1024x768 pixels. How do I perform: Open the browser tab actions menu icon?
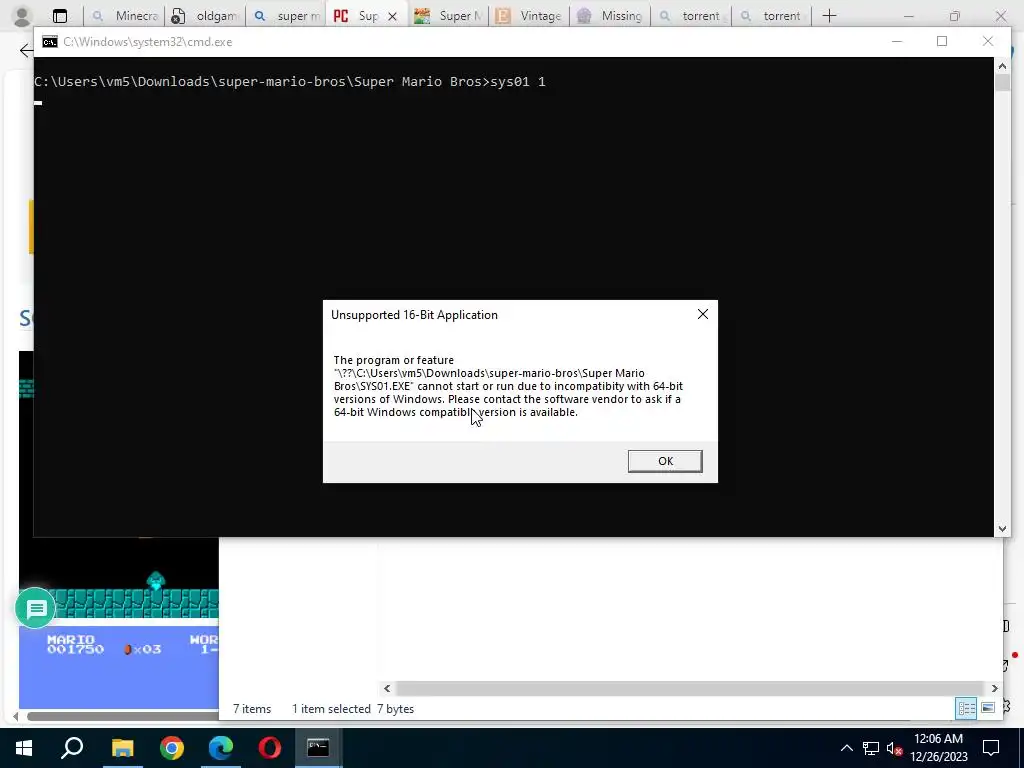point(59,16)
